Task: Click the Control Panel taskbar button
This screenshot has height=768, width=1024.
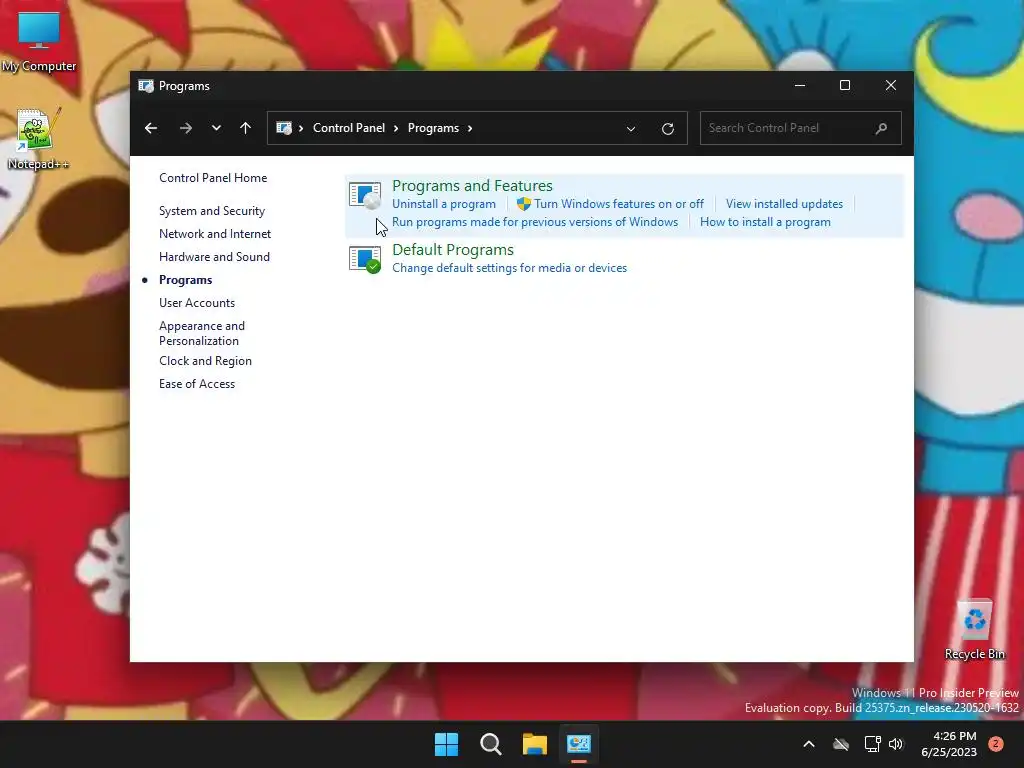Action: [x=579, y=744]
